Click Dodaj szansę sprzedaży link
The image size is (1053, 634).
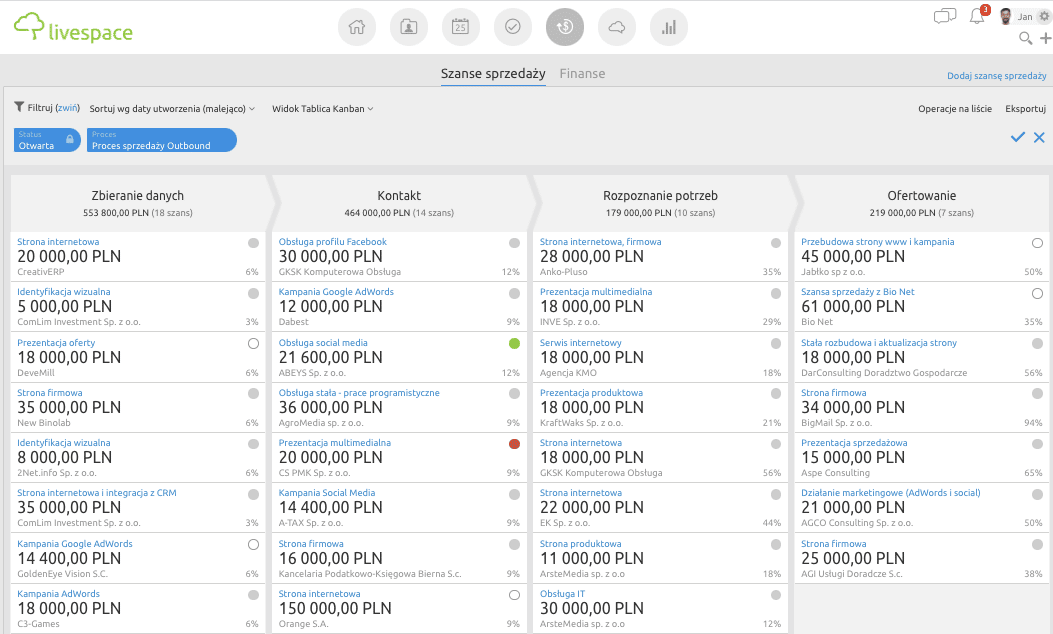pyautogui.click(x=997, y=76)
